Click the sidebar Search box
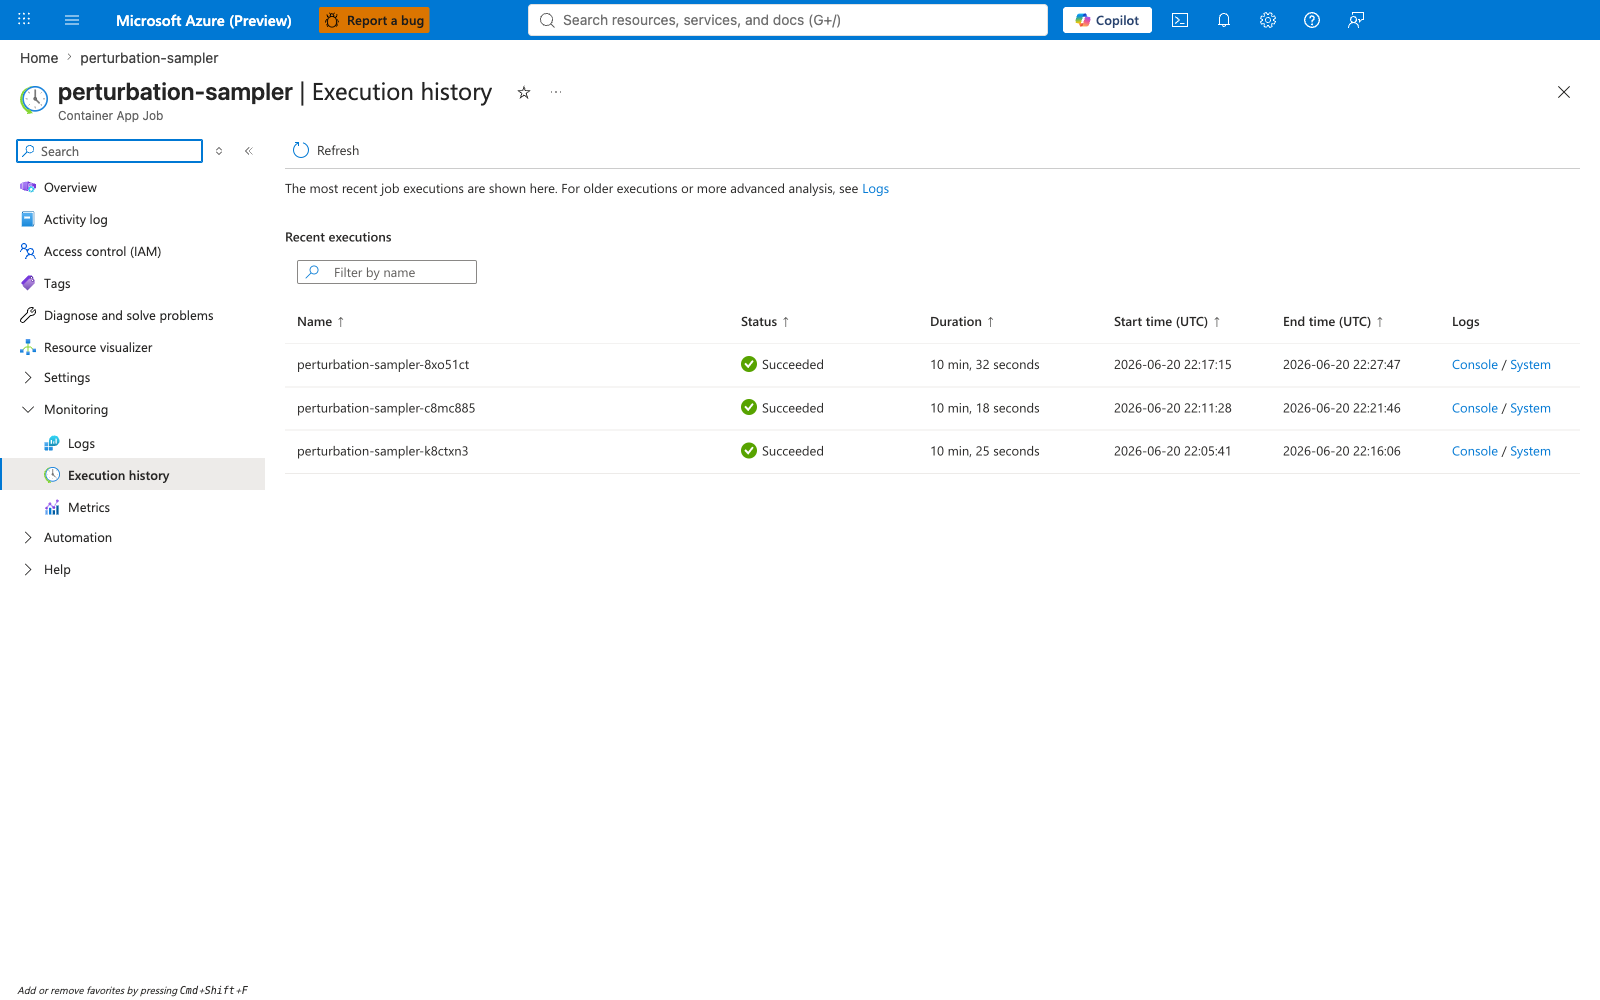Viewport: 1600px width, 1000px height. pyautogui.click(x=110, y=151)
